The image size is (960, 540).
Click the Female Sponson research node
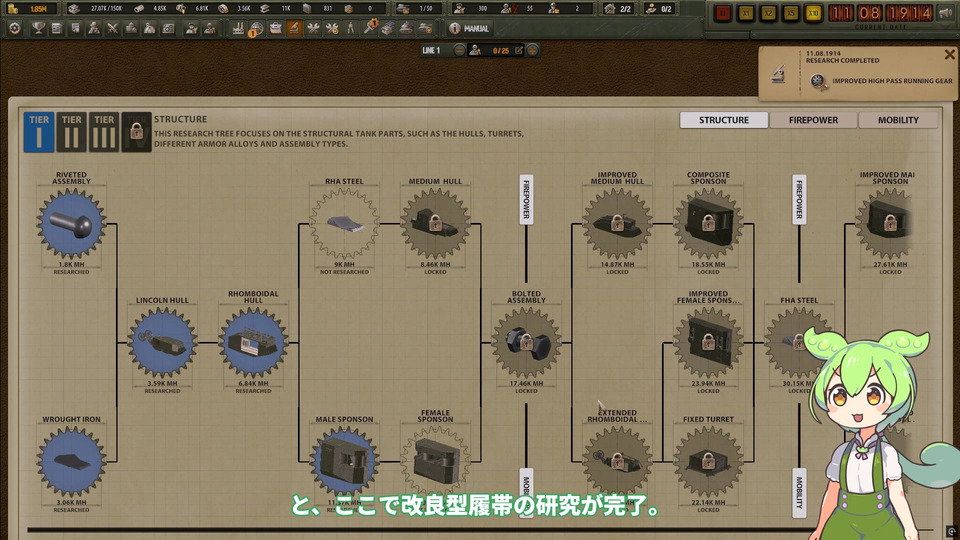tap(435, 462)
